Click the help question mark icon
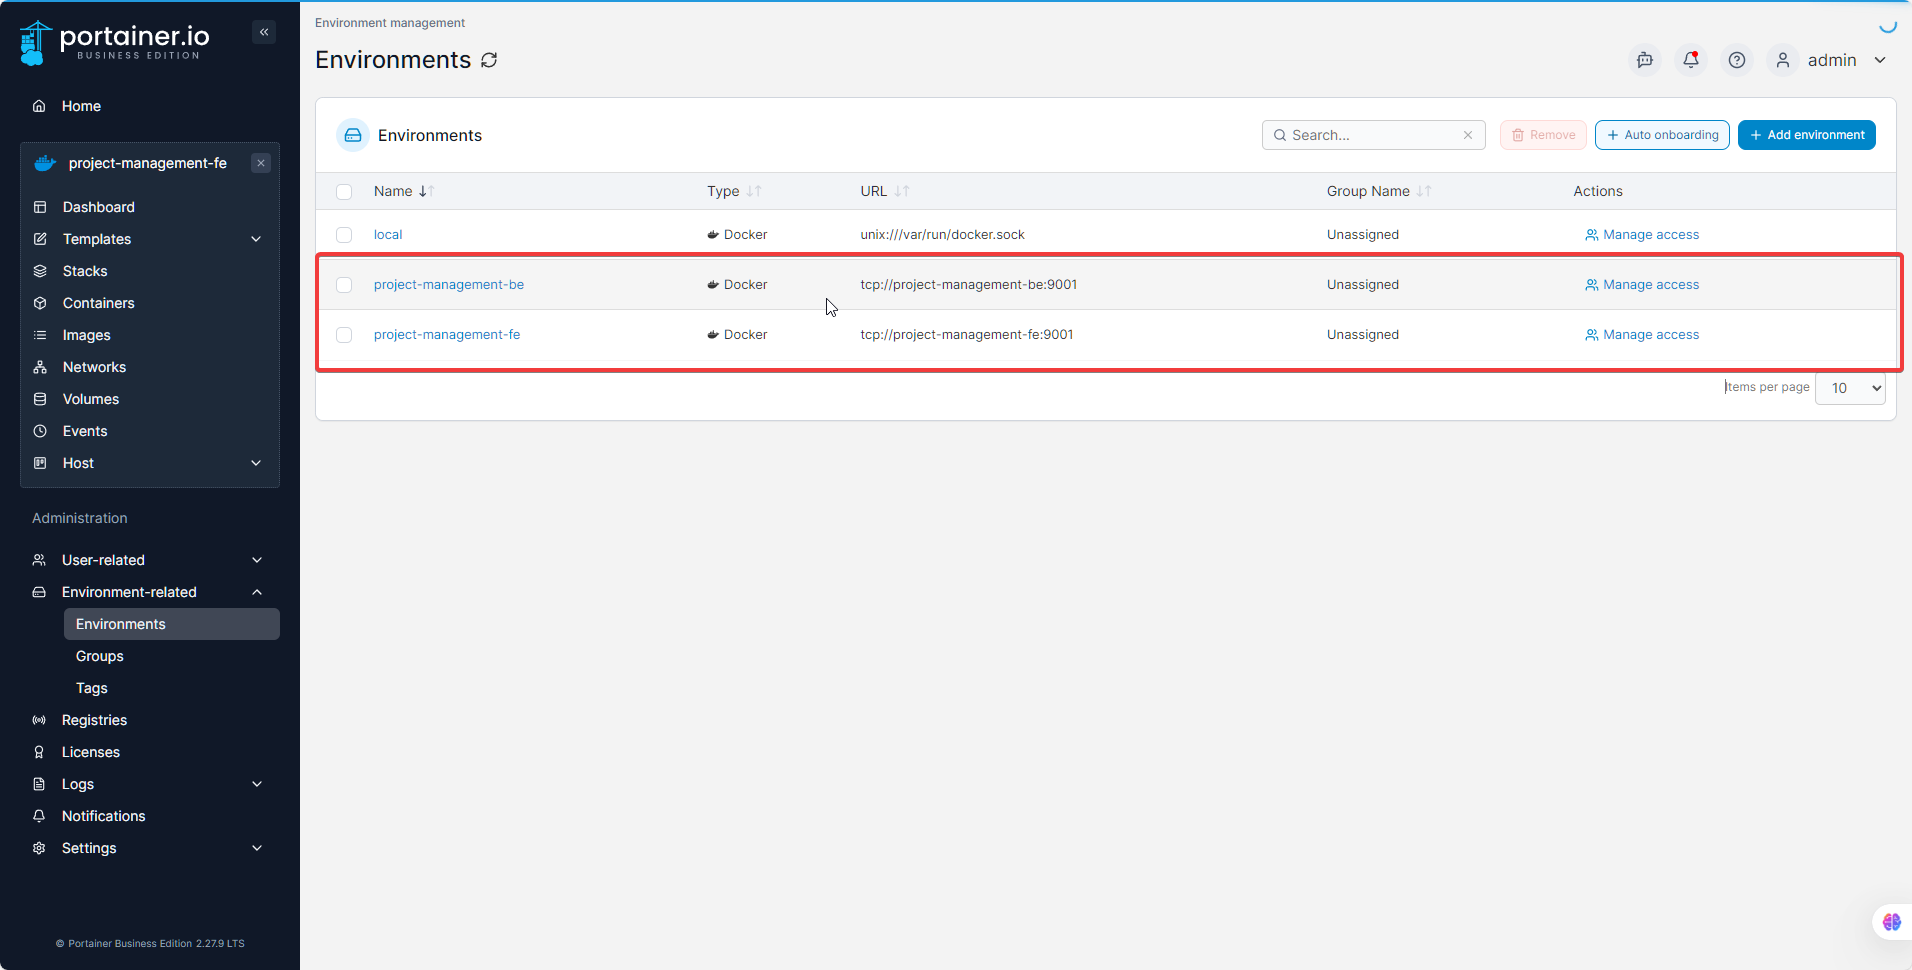 1737,60
